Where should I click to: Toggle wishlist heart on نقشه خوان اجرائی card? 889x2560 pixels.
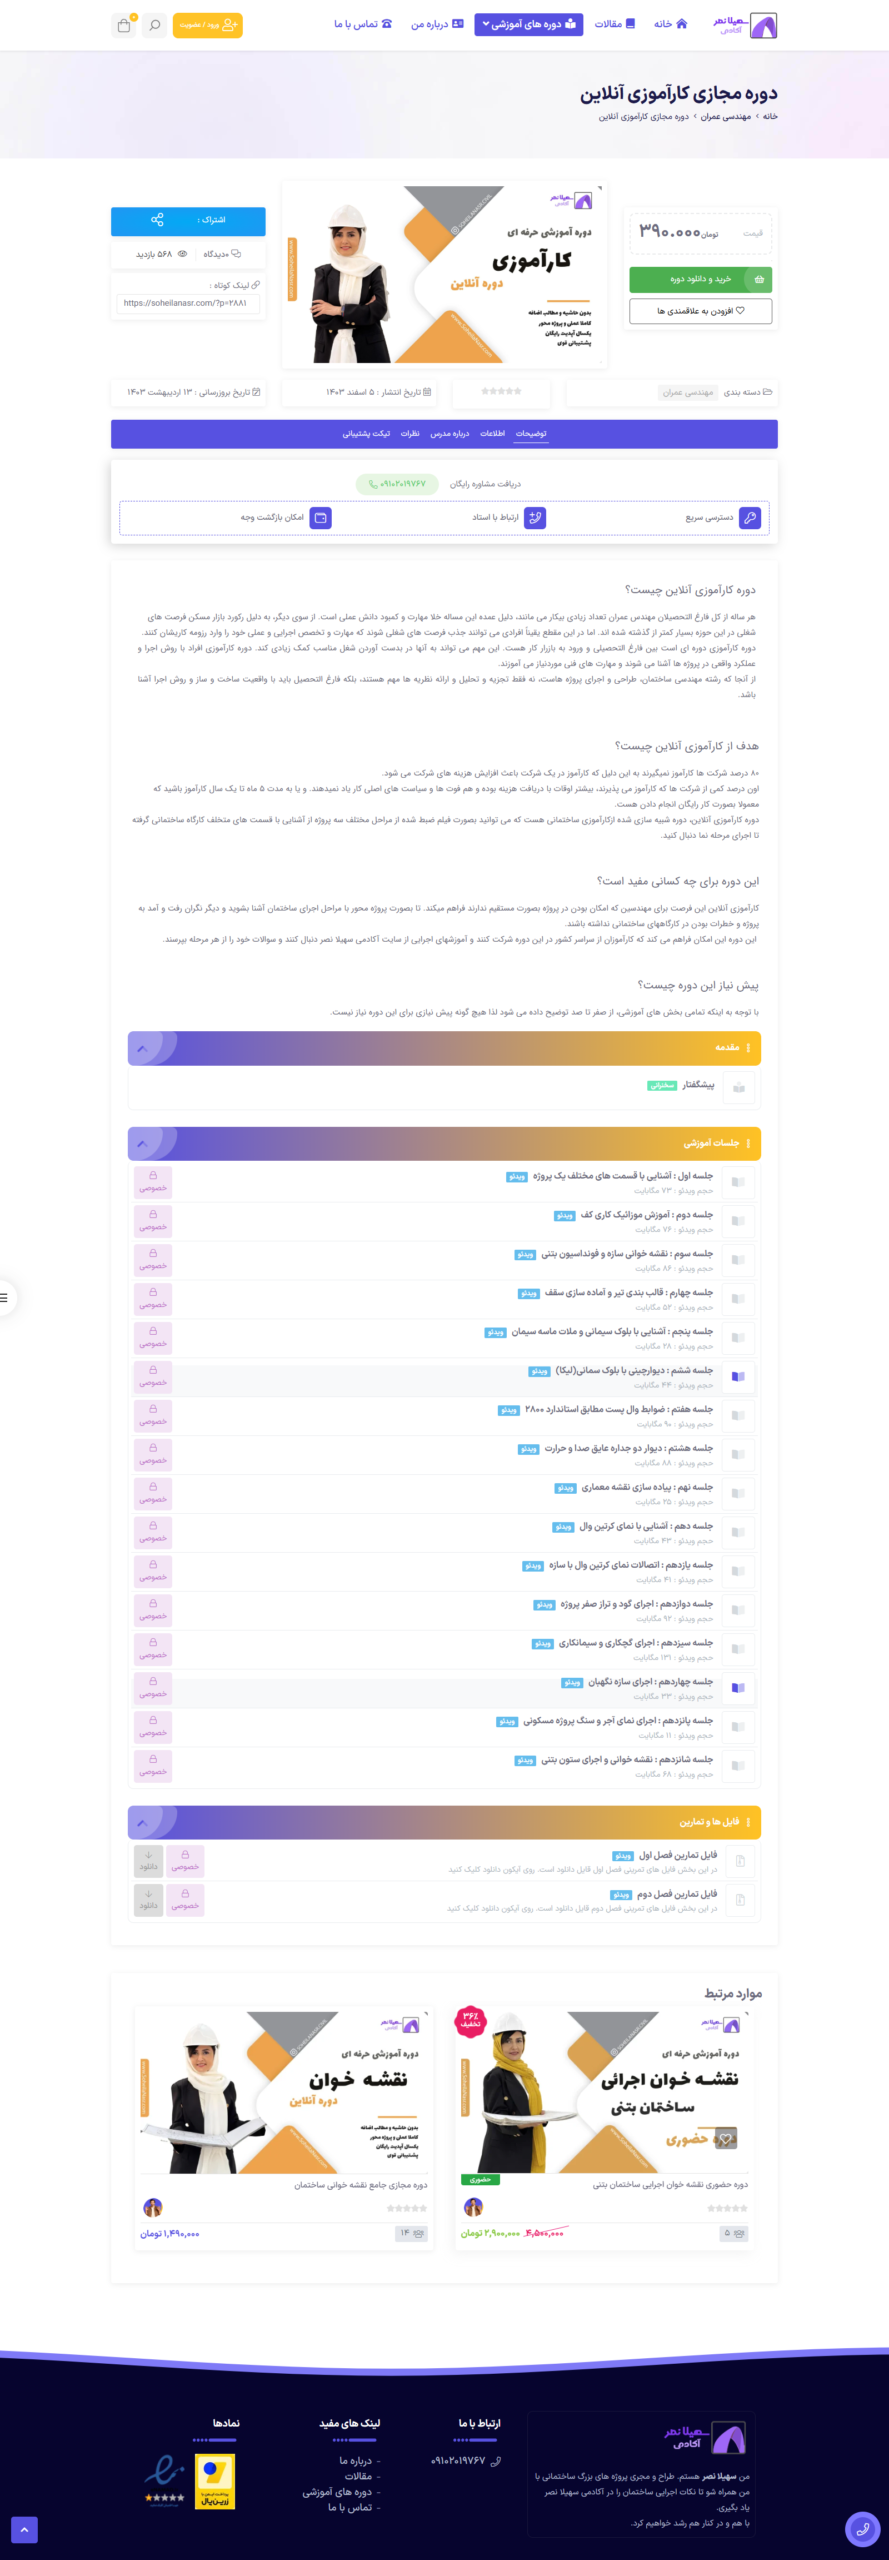coord(727,2139)
